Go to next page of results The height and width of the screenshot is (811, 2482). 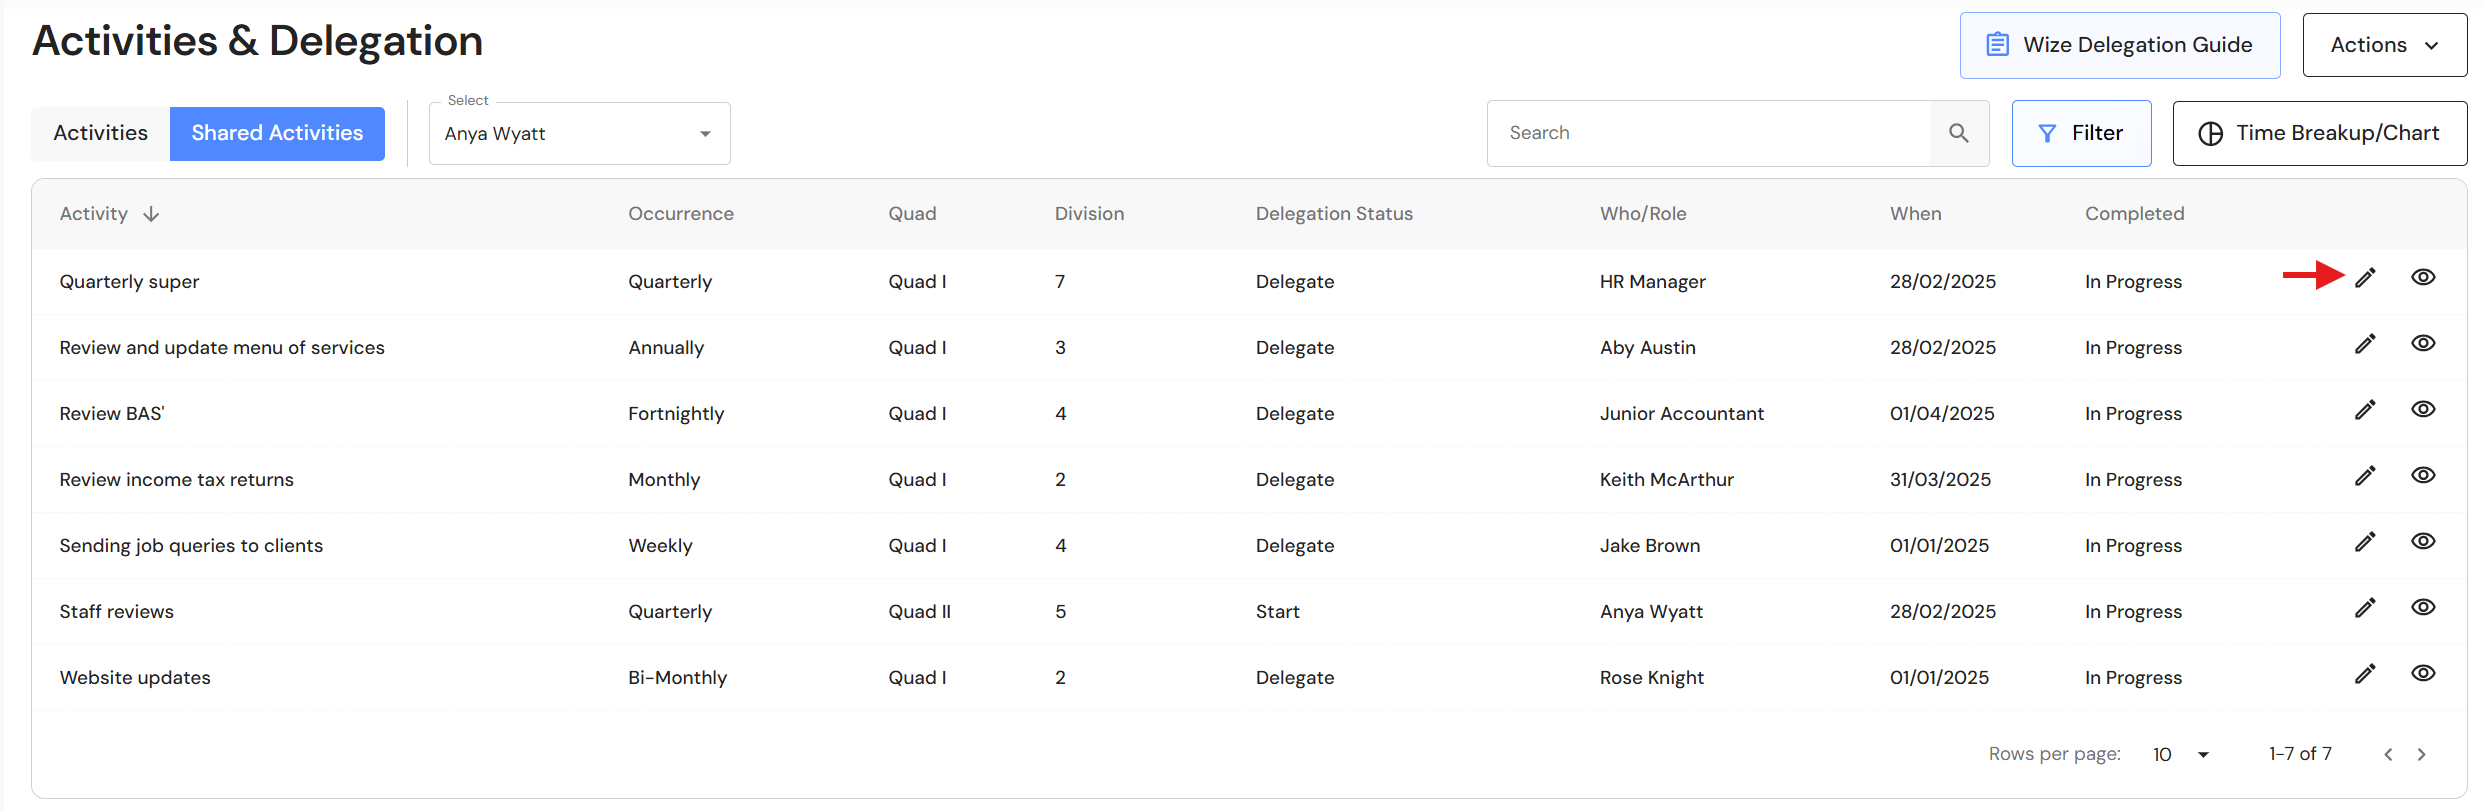tap(2421, 754)
